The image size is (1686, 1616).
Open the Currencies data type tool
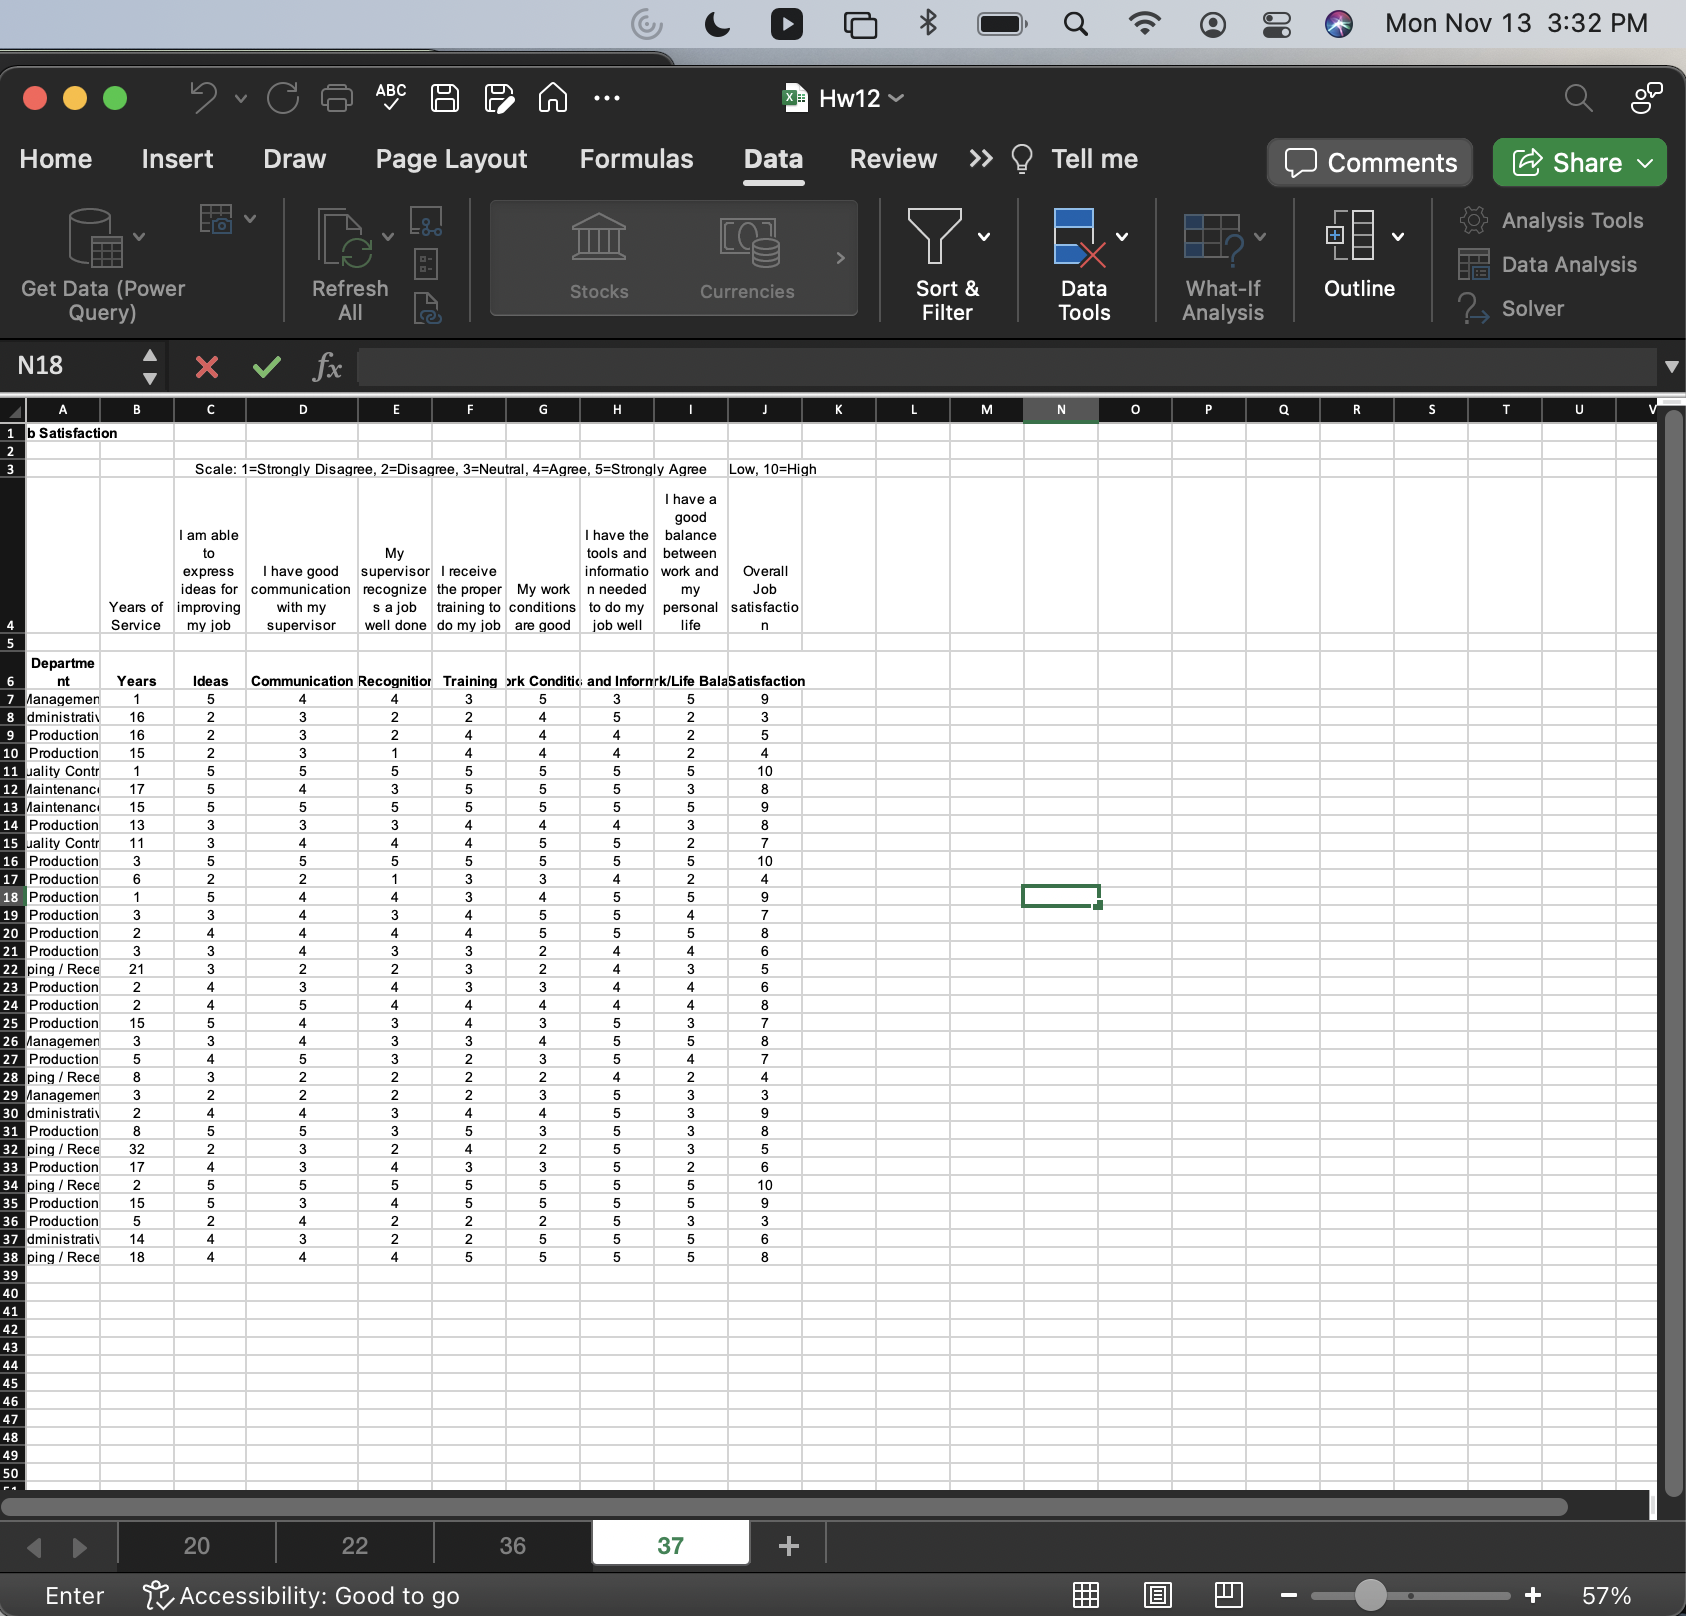(746, 256)
